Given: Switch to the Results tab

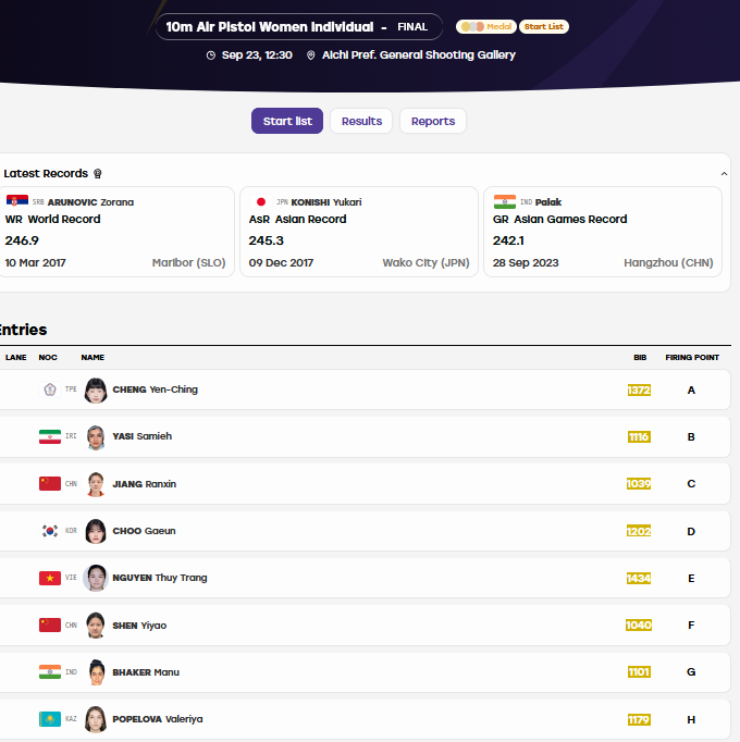Looking at the screenshot, I should [361, 121].
